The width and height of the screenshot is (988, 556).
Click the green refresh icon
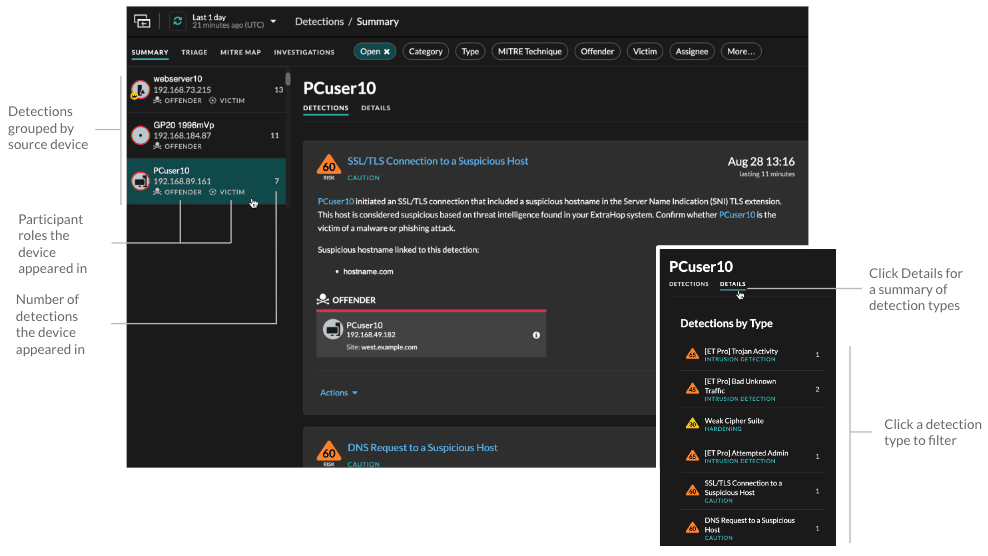tap(178, 21)
